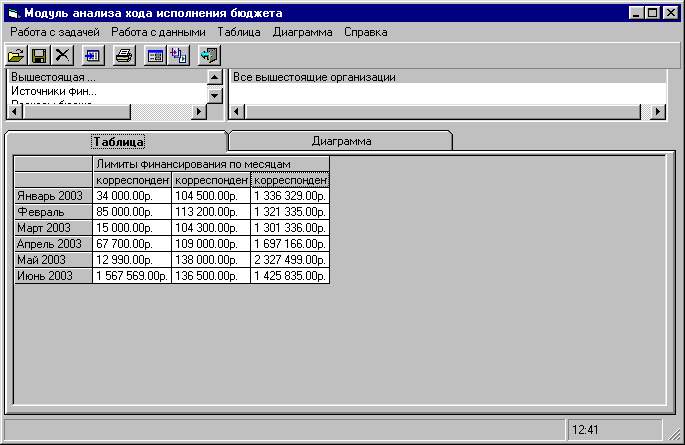Screen dimensions: 685x445
Task: Click right list horizontal scroll right arrow
Action: 657,112
